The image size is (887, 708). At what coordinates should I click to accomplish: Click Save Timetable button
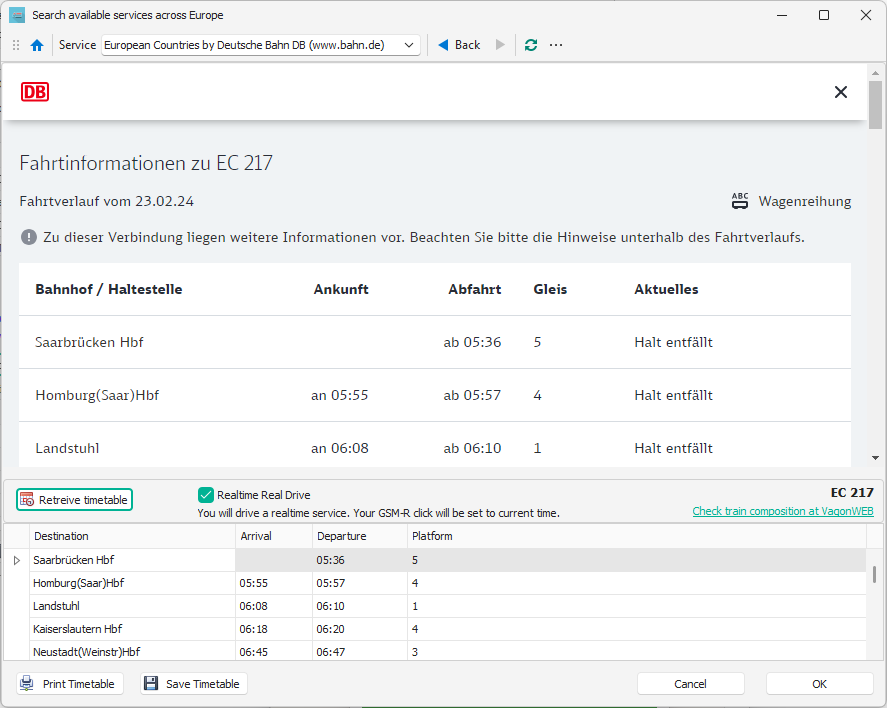(193, 684)
